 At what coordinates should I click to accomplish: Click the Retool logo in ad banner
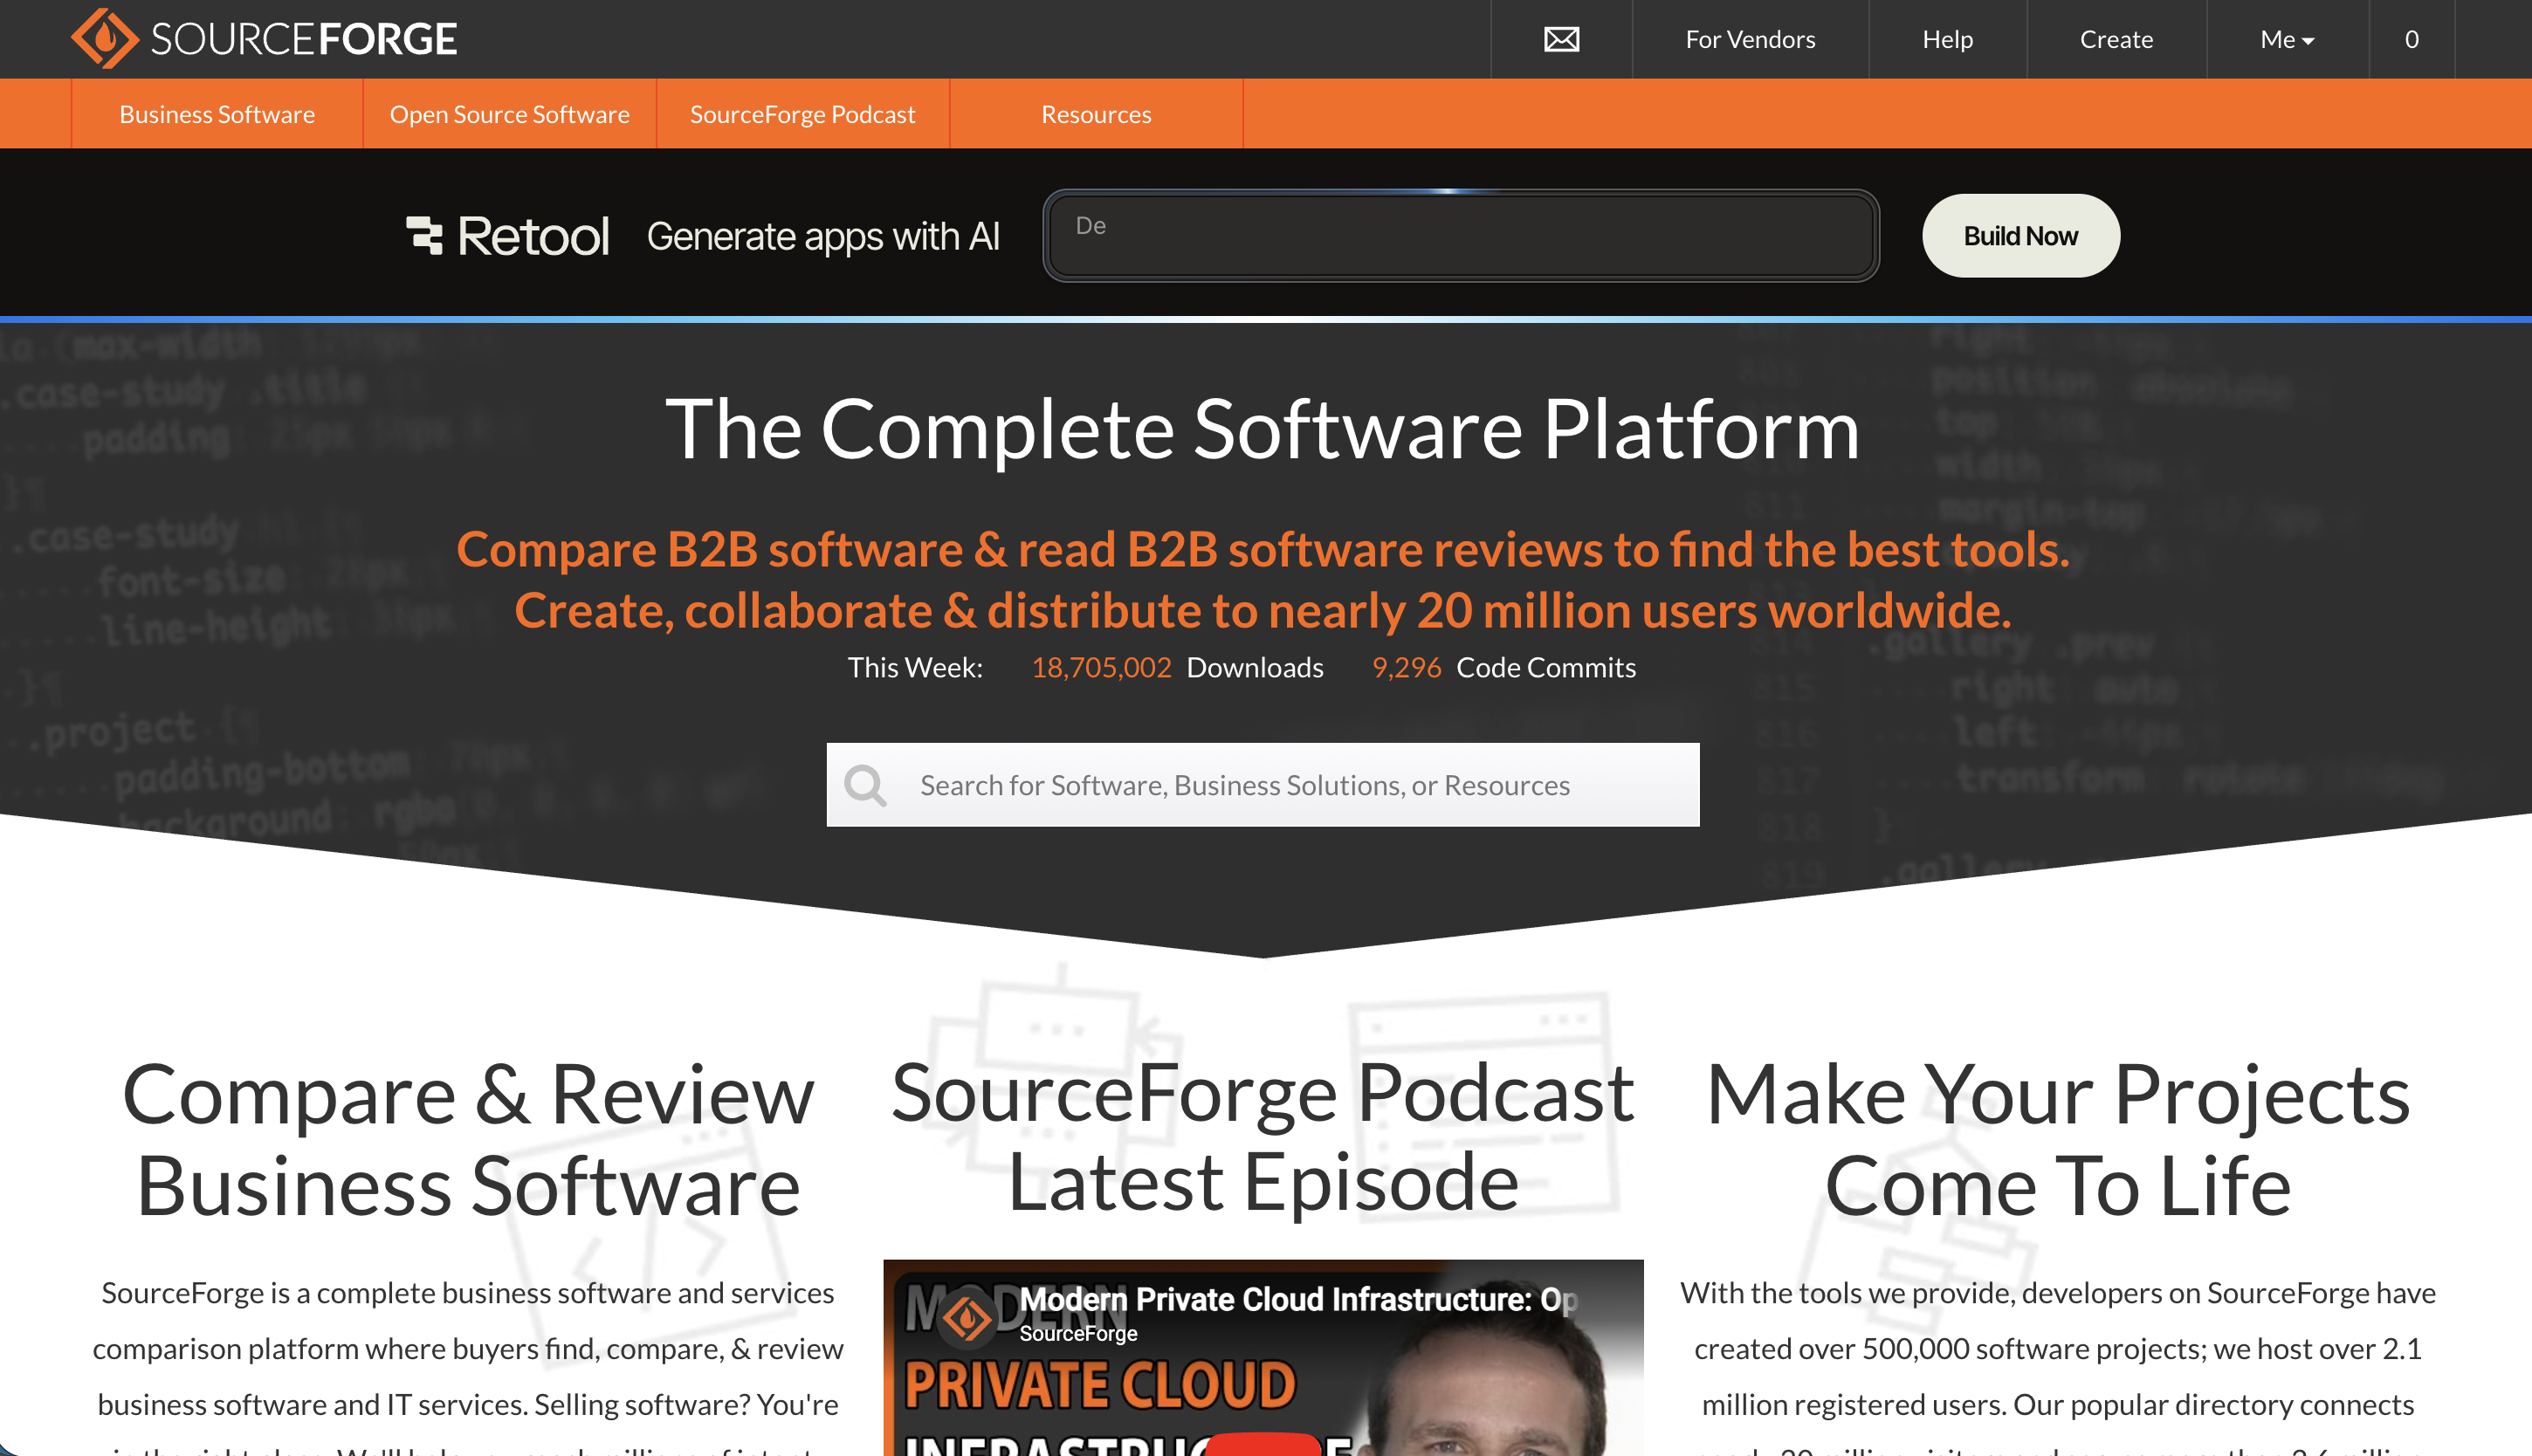click(507, 236)
